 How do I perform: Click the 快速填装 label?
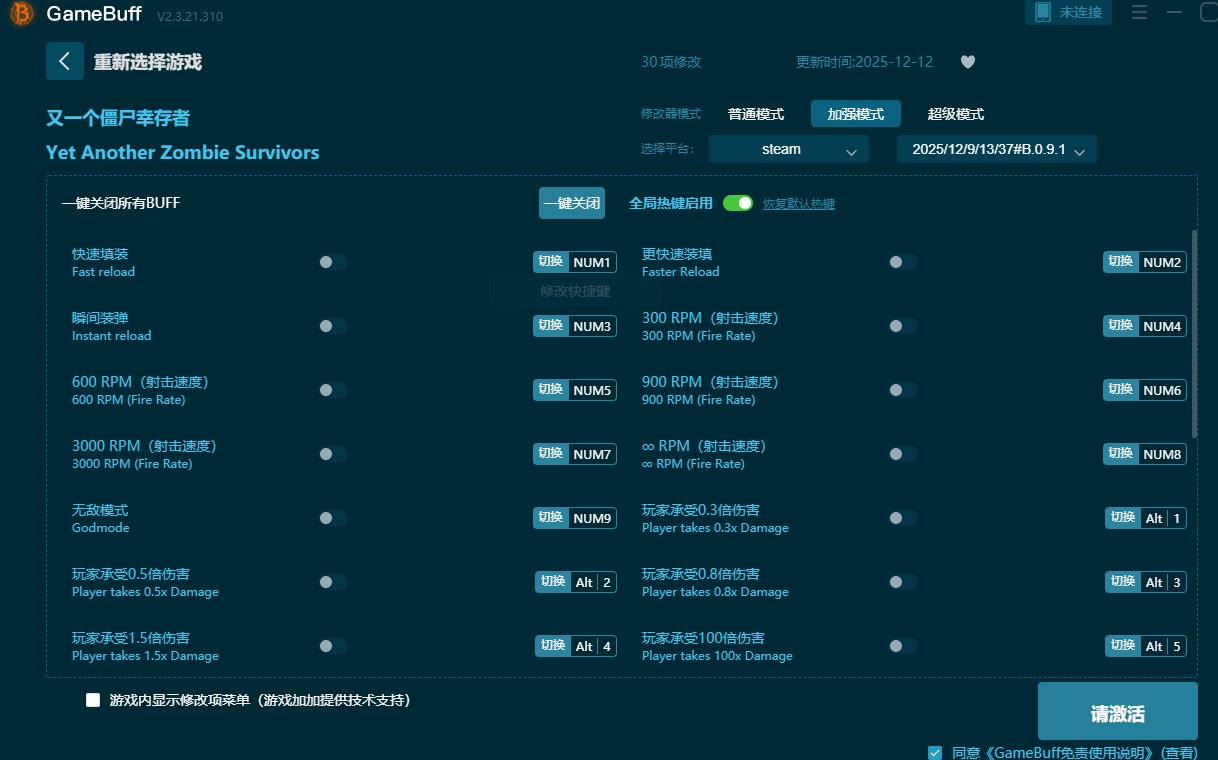100,254
